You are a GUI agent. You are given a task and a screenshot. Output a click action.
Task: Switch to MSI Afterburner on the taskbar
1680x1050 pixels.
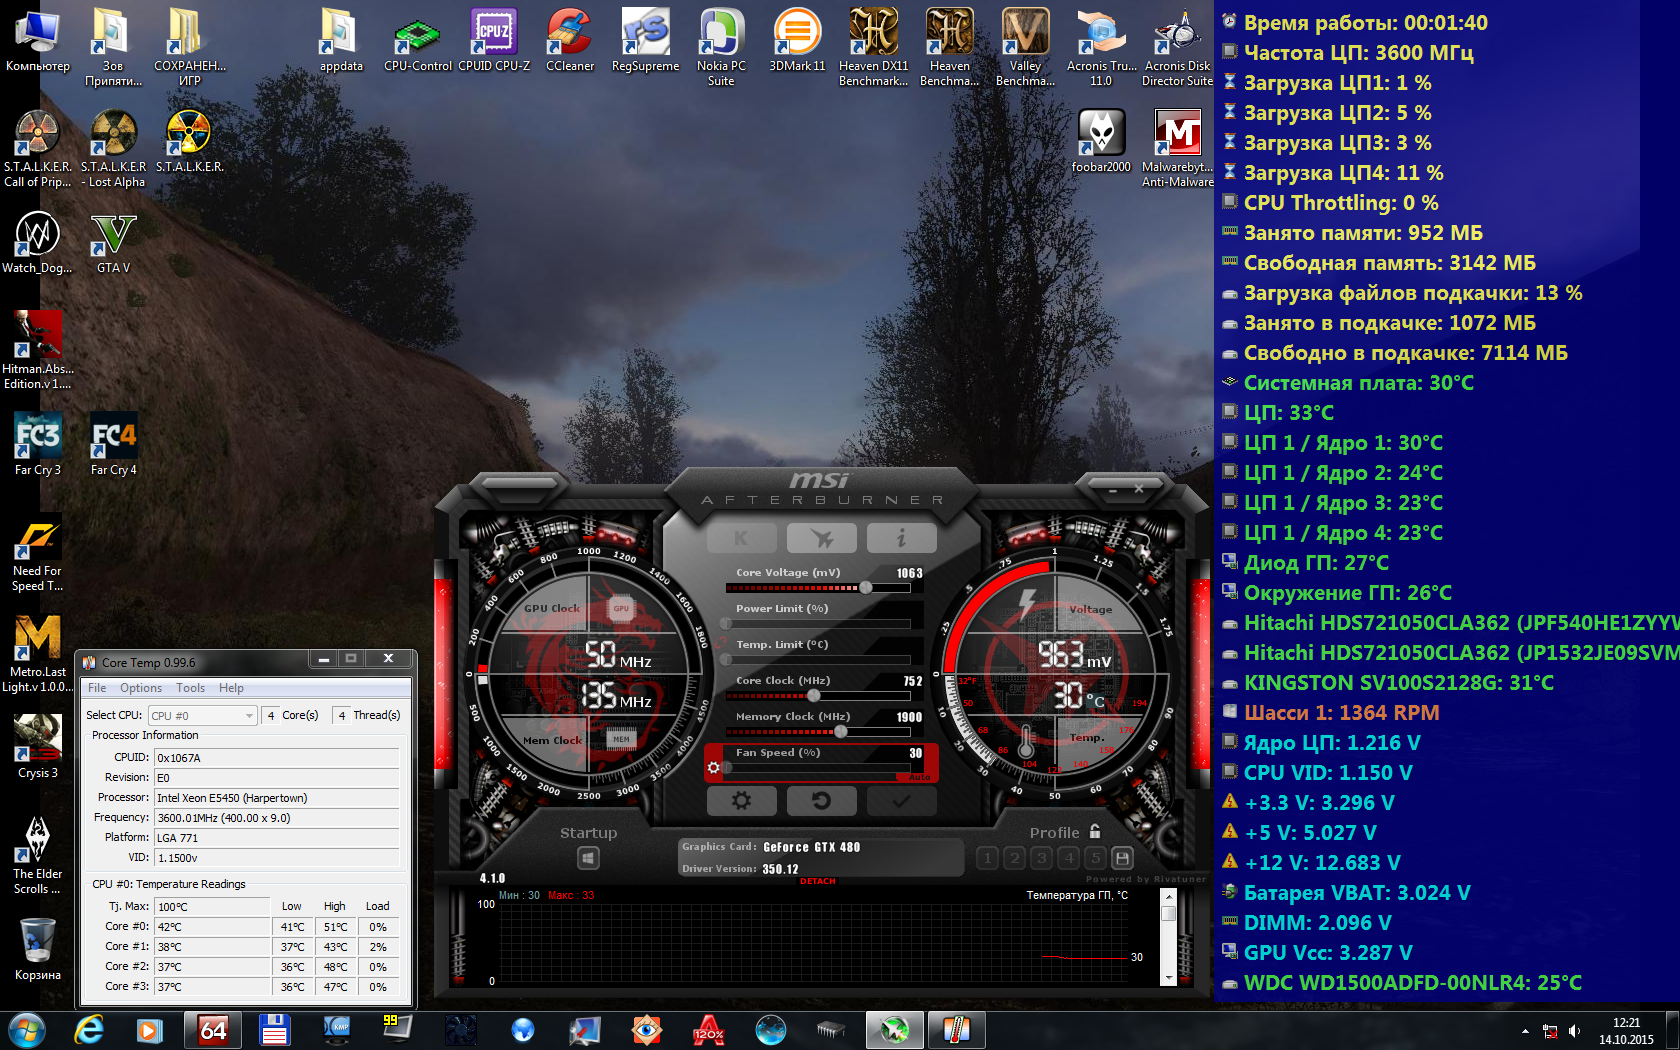(895, 1030)
